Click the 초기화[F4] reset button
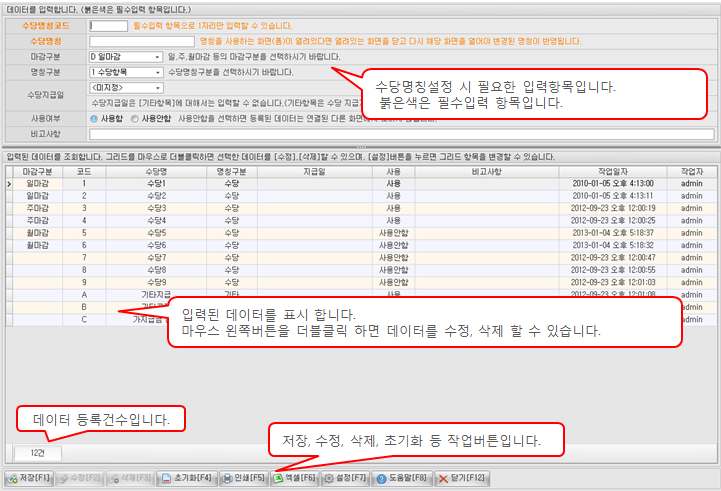Screen dimensions: 721x491 tap(187, 478)
